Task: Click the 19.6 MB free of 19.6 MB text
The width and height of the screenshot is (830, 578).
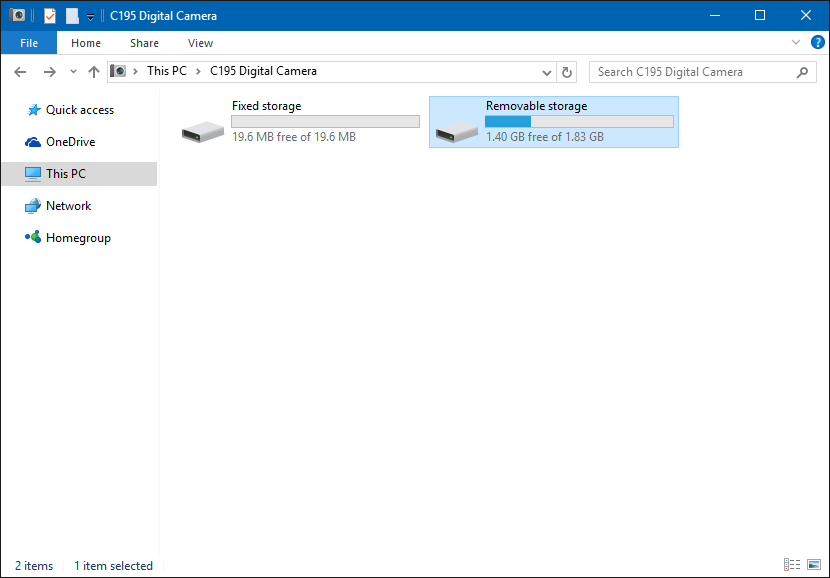Action: pos(294,137)
